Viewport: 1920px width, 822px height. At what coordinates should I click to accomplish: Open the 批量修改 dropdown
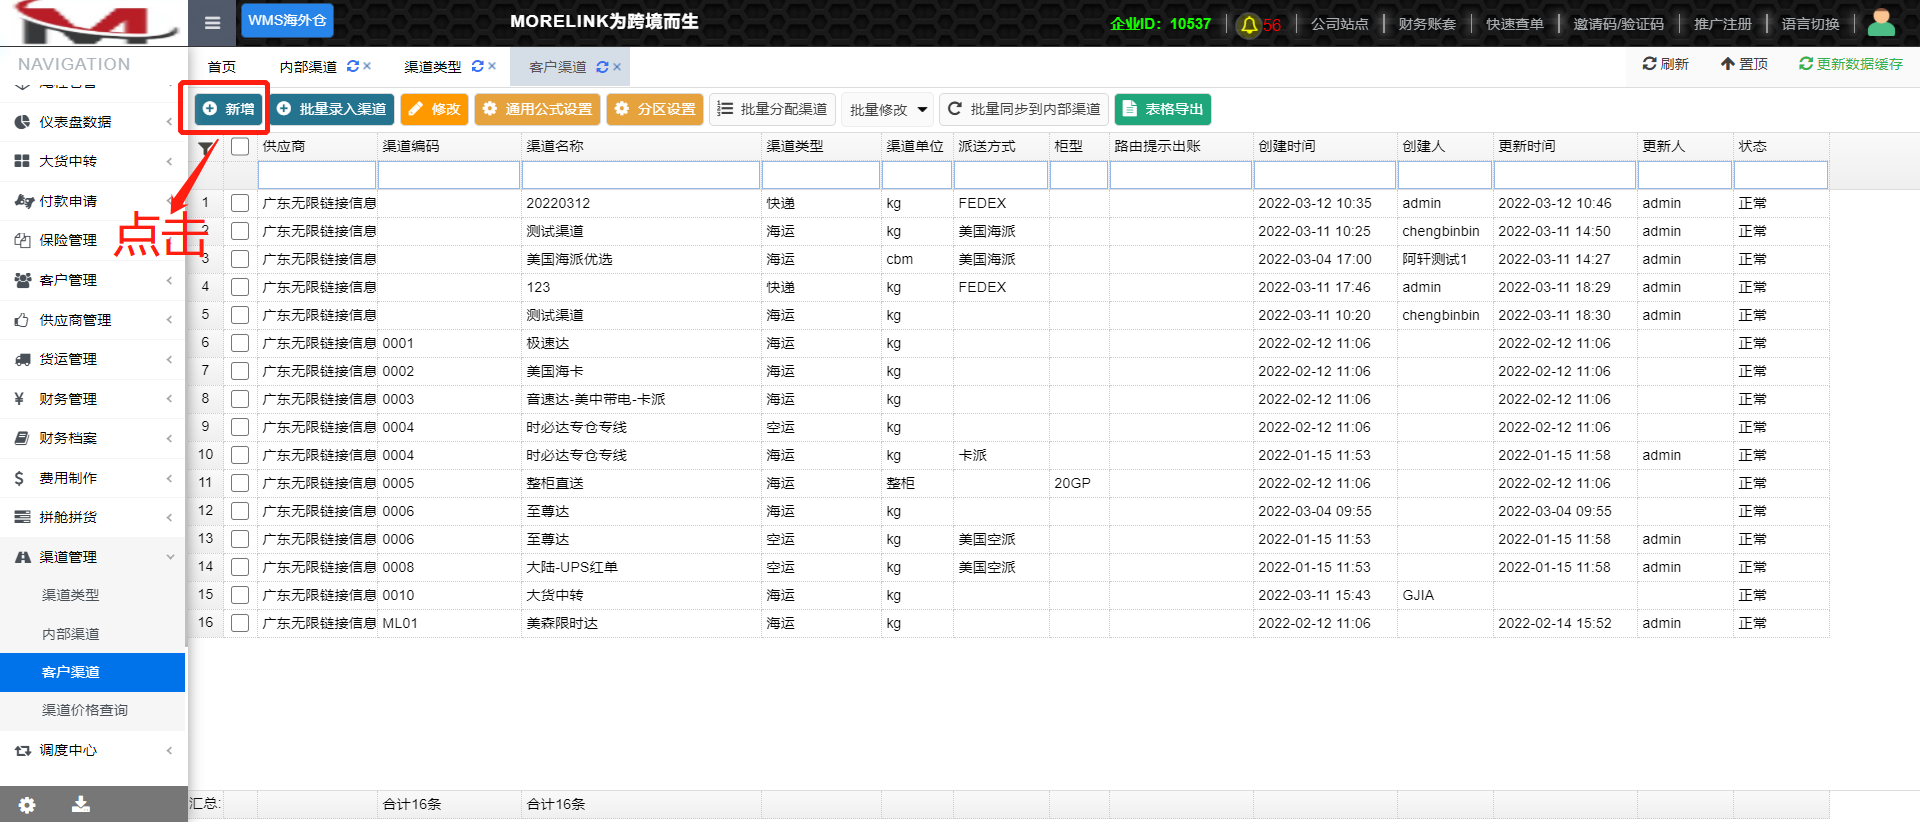click(x=888, y=109)
